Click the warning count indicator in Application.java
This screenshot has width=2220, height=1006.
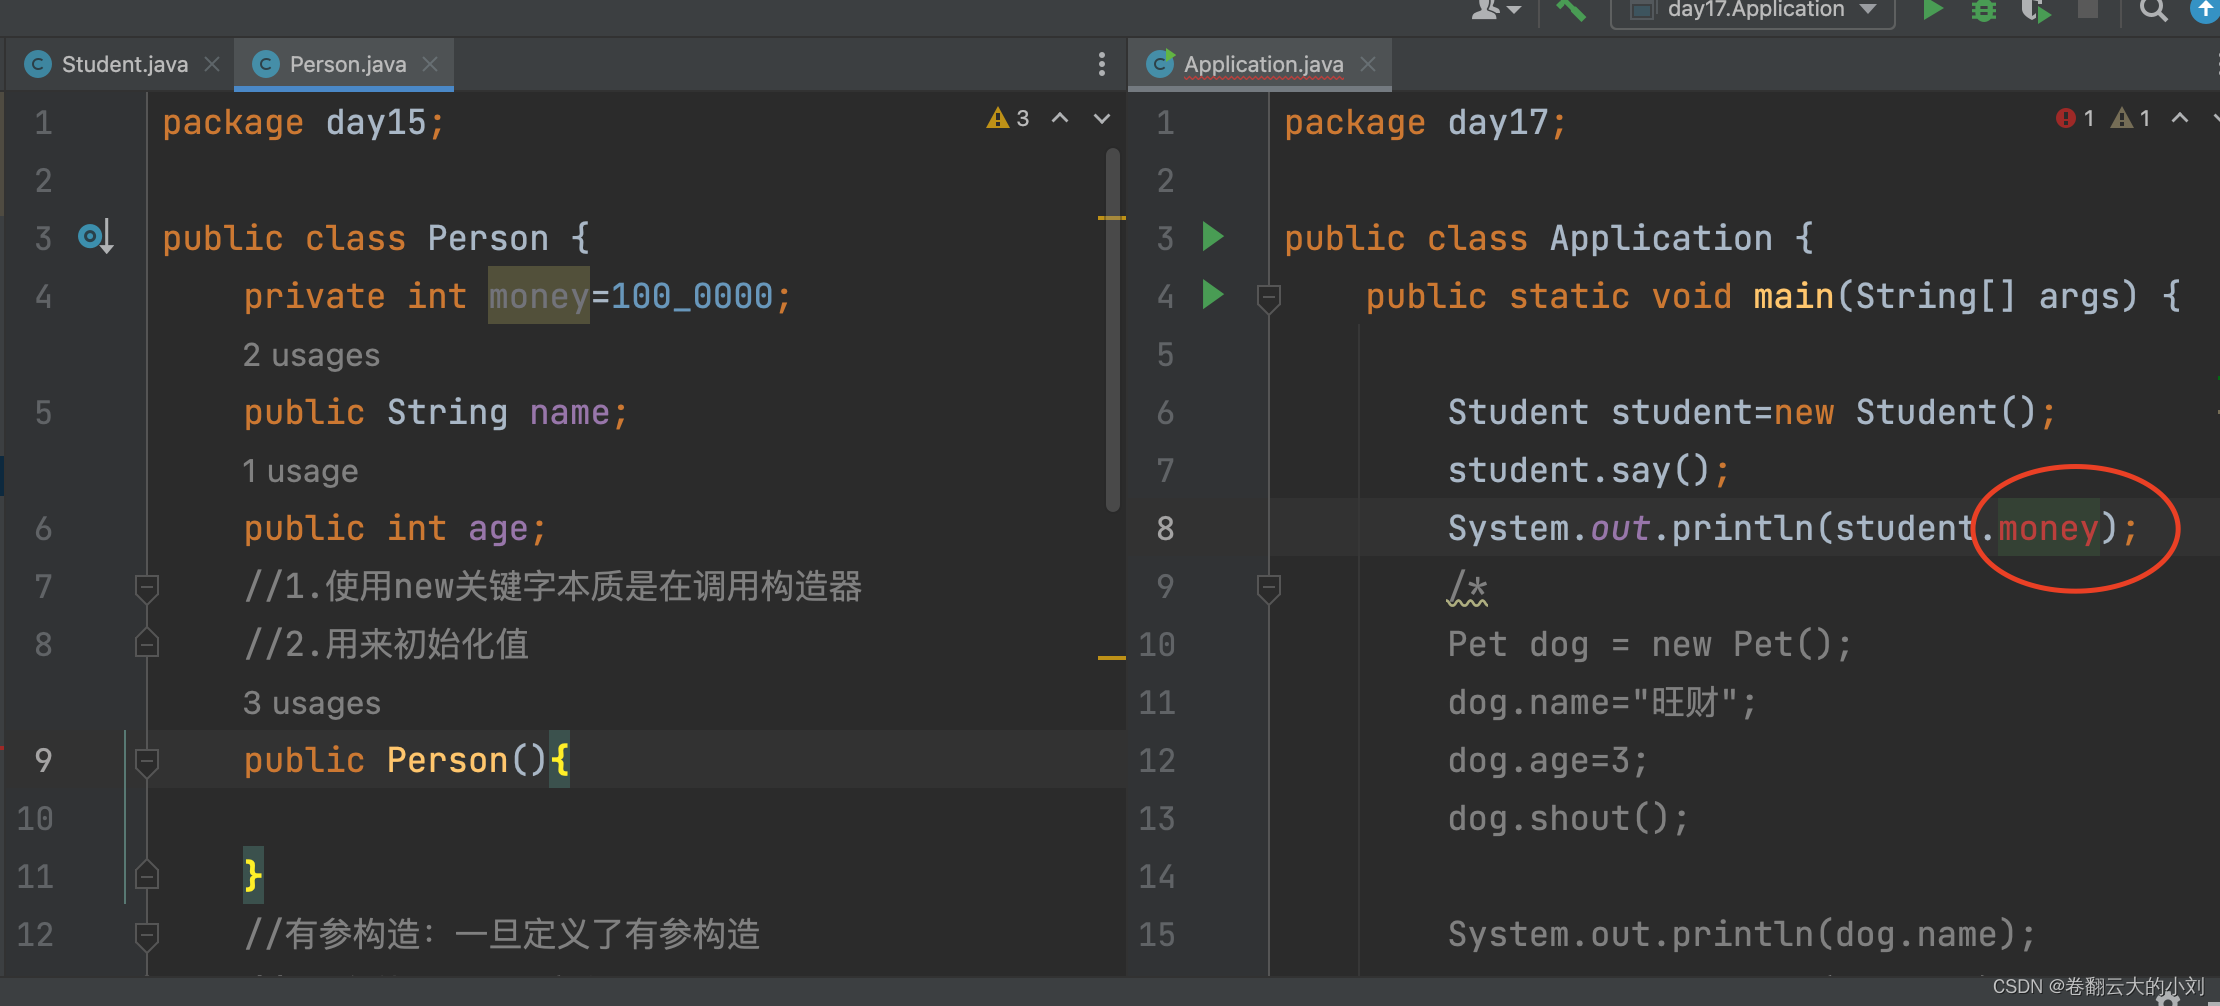click(2131, 118)
